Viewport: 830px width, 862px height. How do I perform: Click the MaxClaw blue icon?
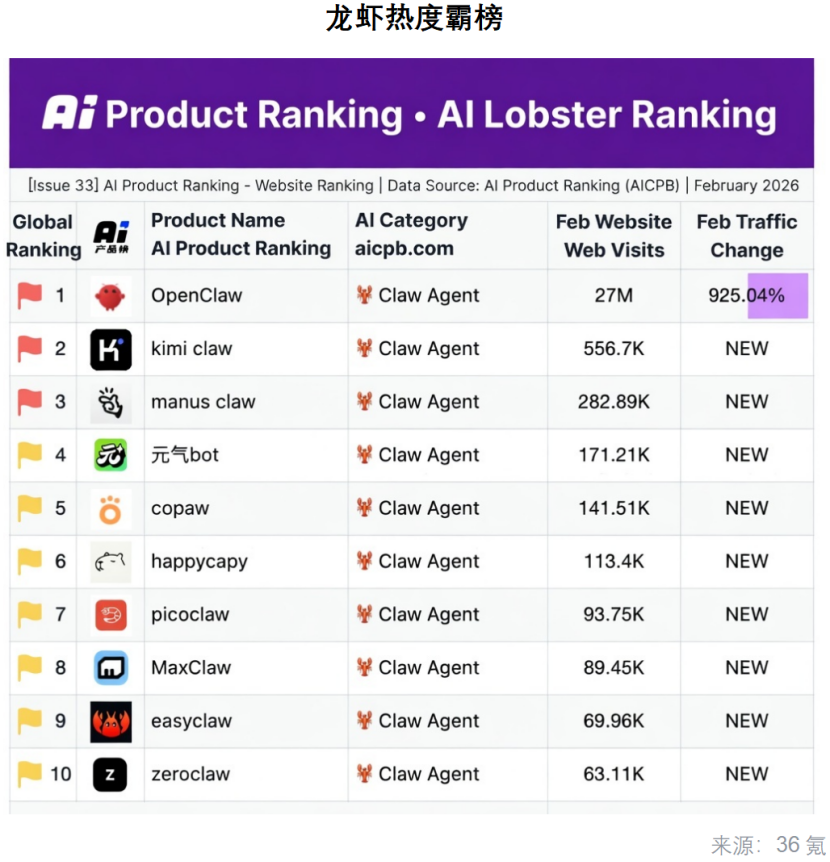coord(111,668)
